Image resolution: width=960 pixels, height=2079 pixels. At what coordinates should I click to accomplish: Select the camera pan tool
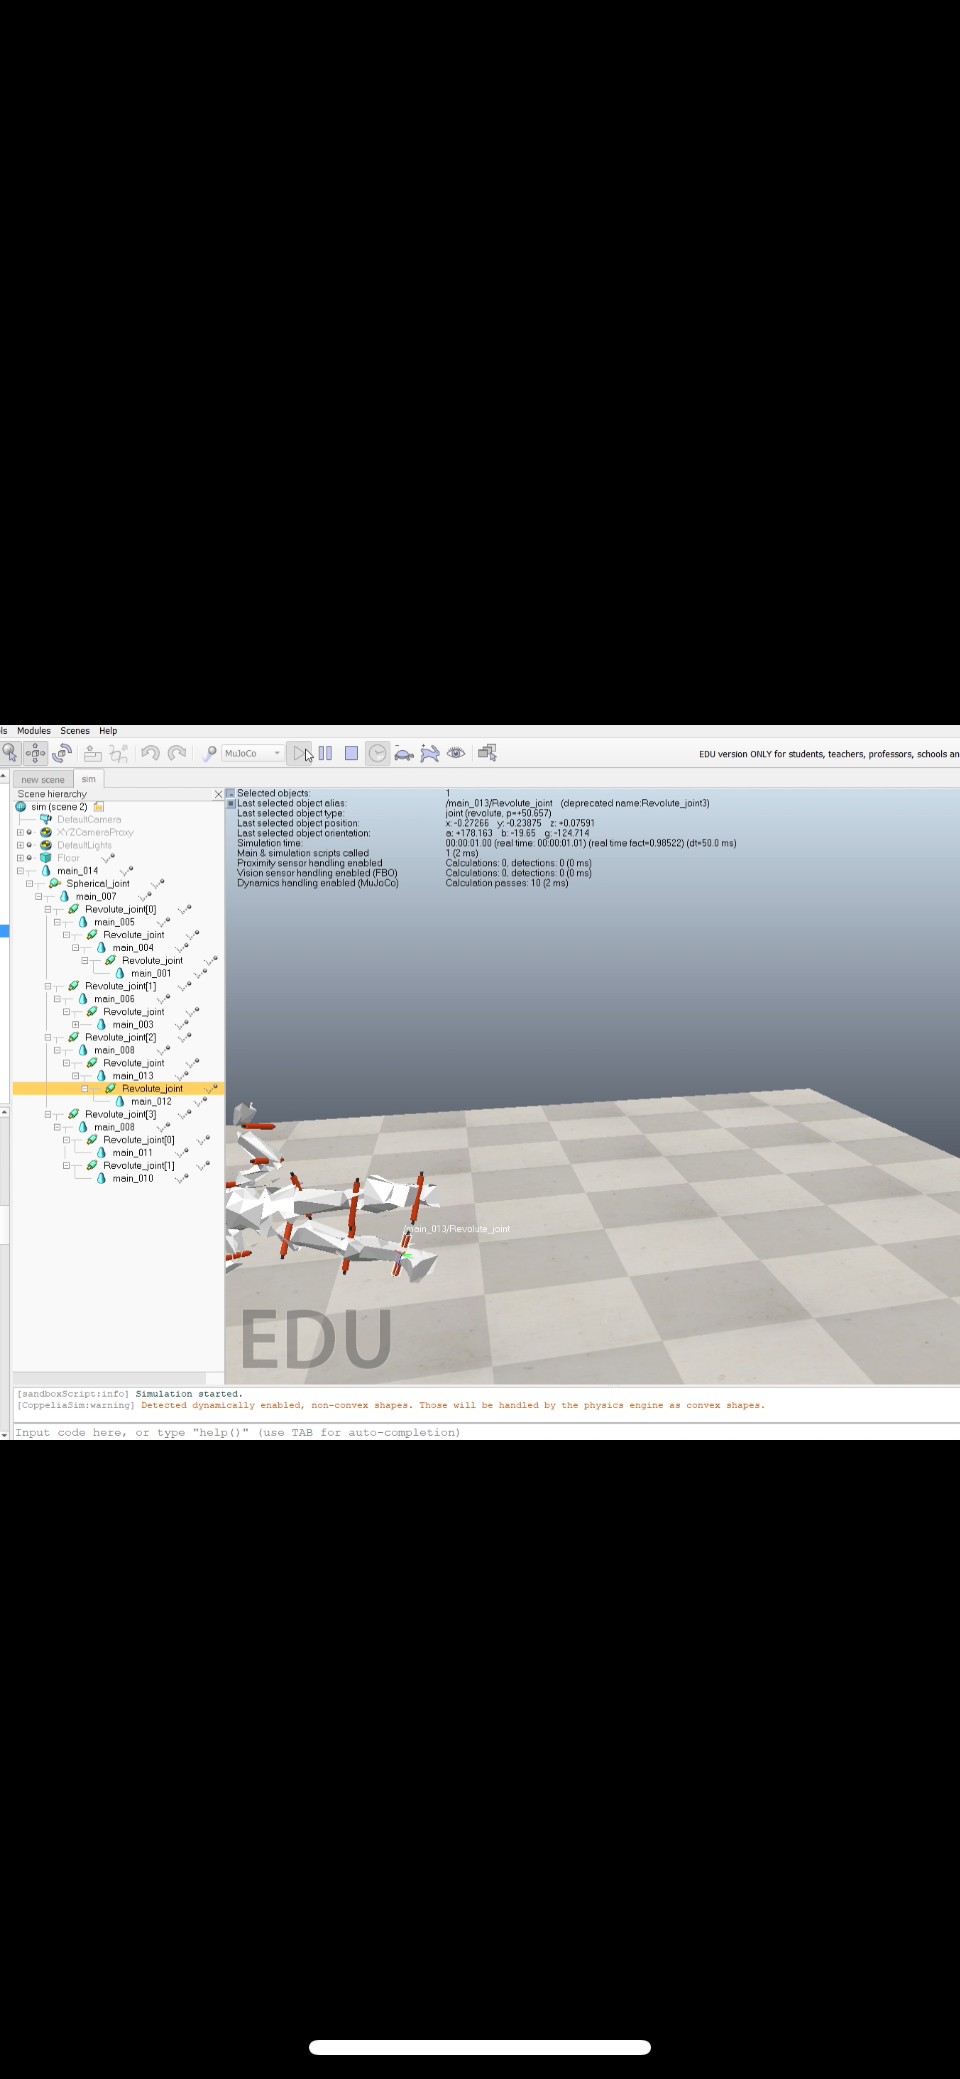click(10, 753)
